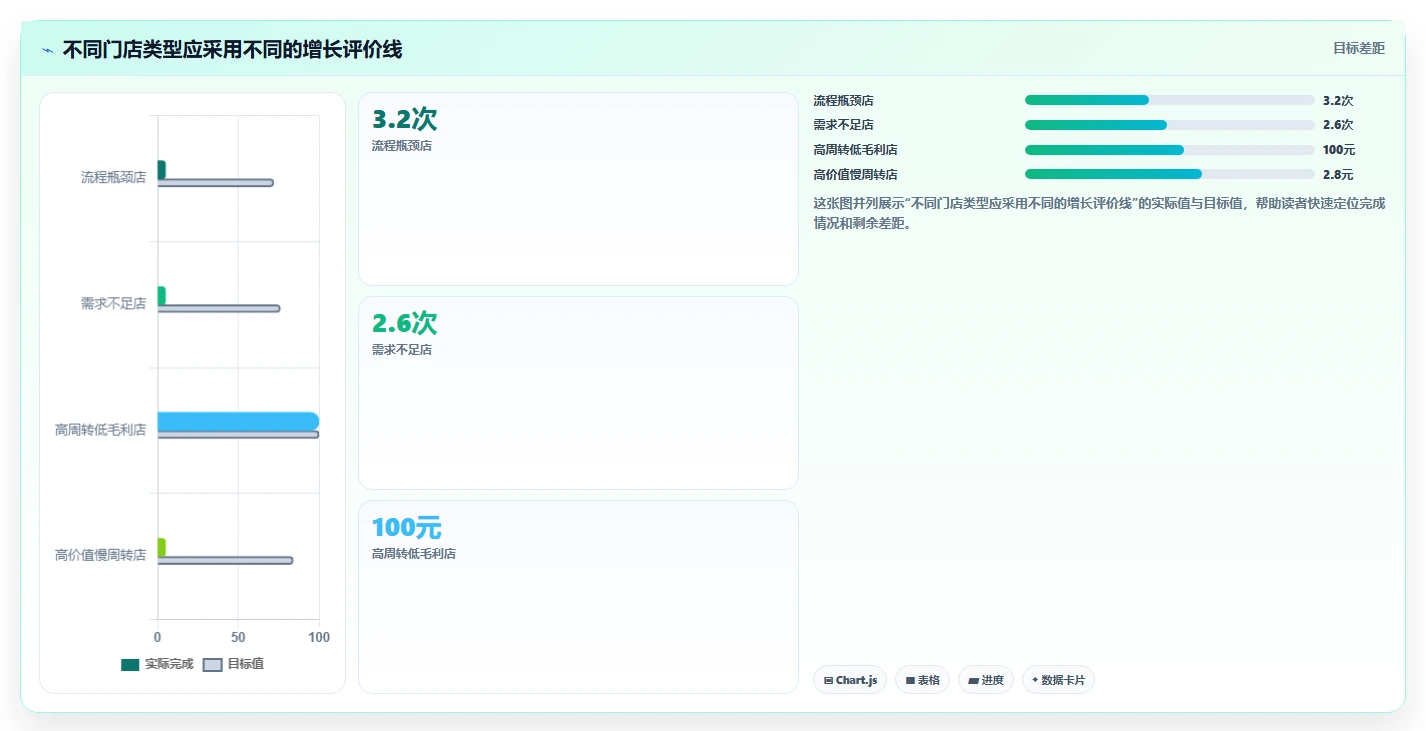Click the 2.6次 value beside progress bar
The height and width of the screenshot is (731, 1426).
[1338, 125]
